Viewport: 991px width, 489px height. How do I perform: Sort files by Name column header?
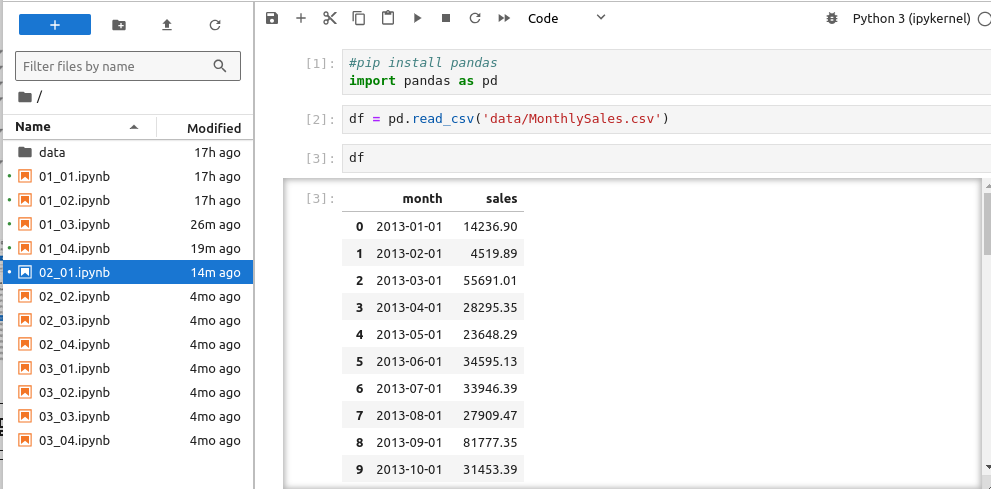(33, 127)
